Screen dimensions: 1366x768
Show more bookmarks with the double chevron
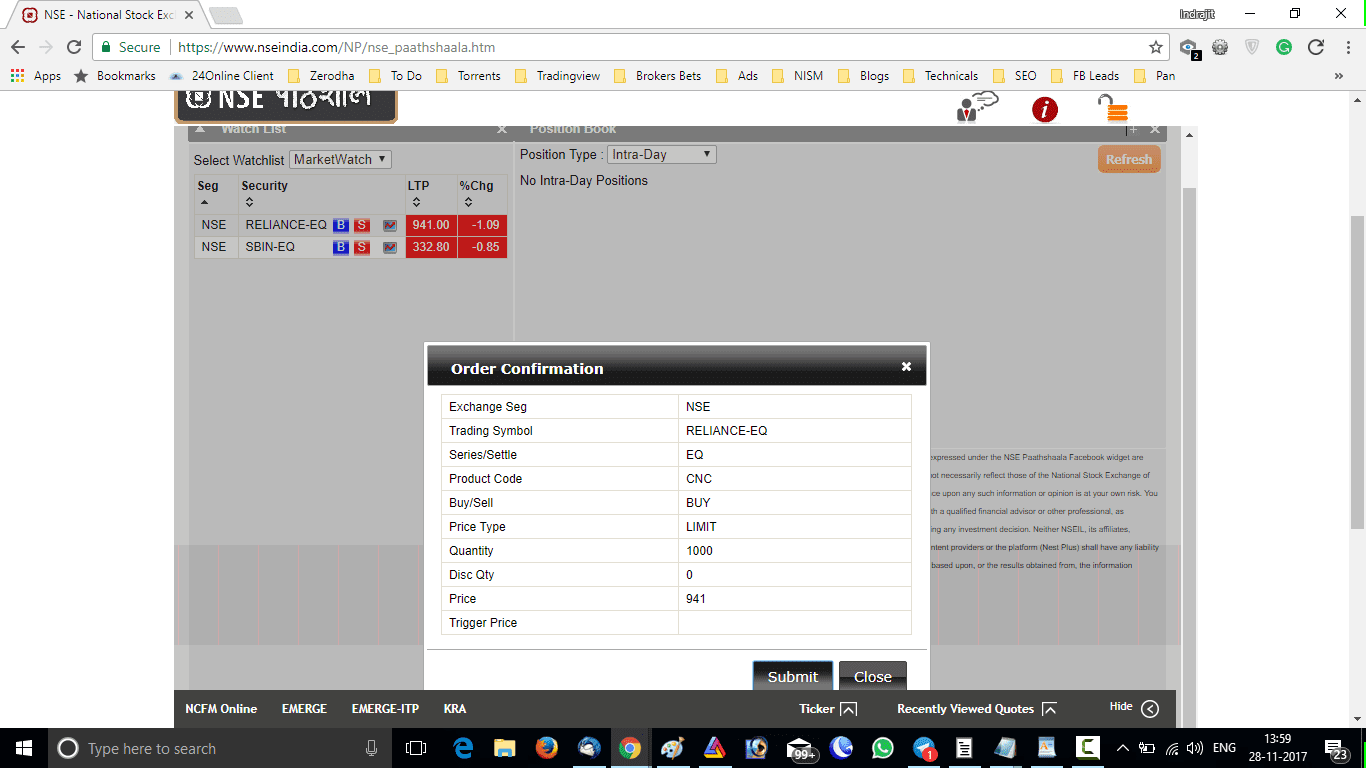coord(1339,75)
